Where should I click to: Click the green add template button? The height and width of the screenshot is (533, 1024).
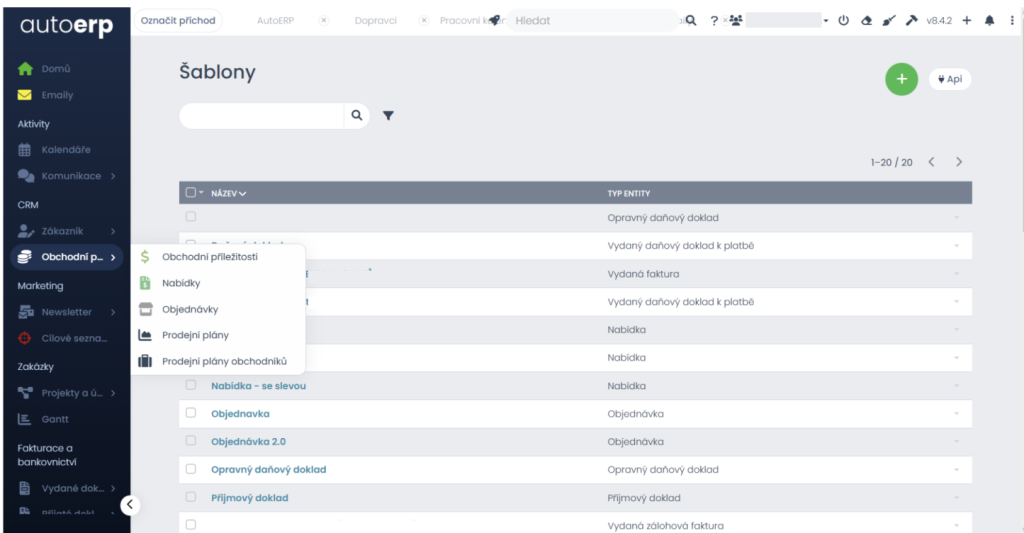[901, 79]
